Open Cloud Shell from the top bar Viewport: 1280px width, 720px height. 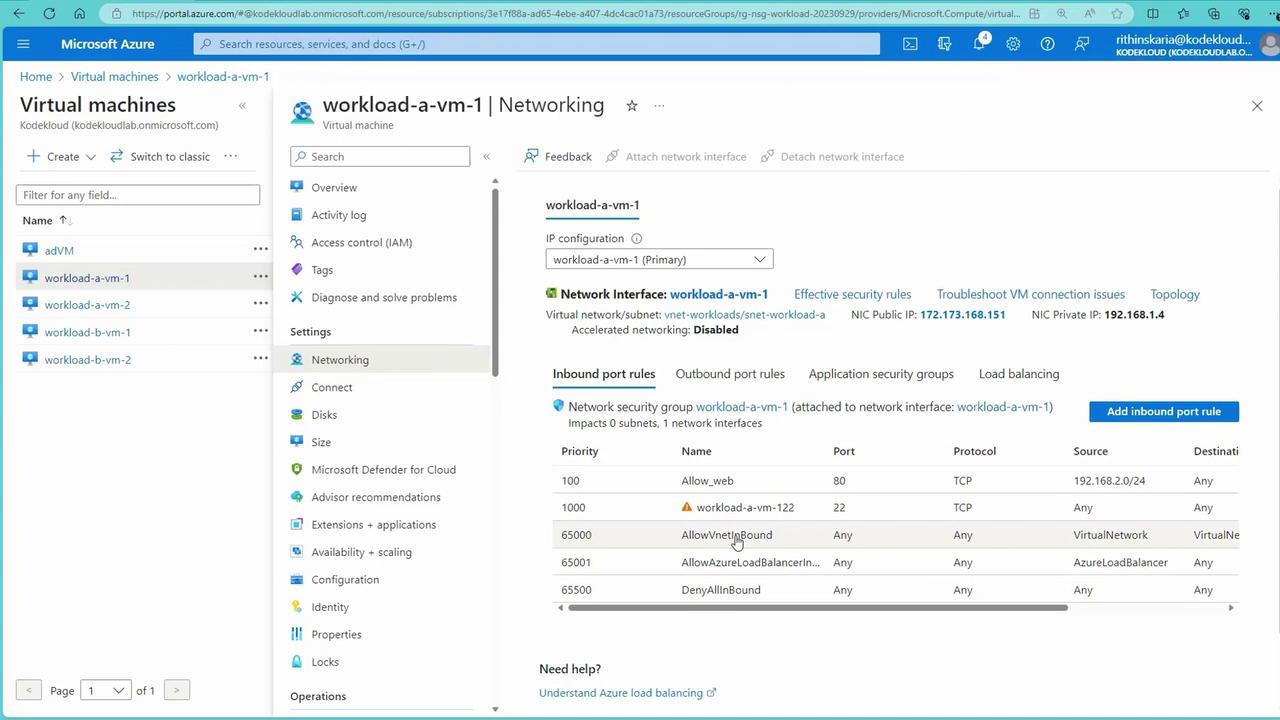pos(910,44)
